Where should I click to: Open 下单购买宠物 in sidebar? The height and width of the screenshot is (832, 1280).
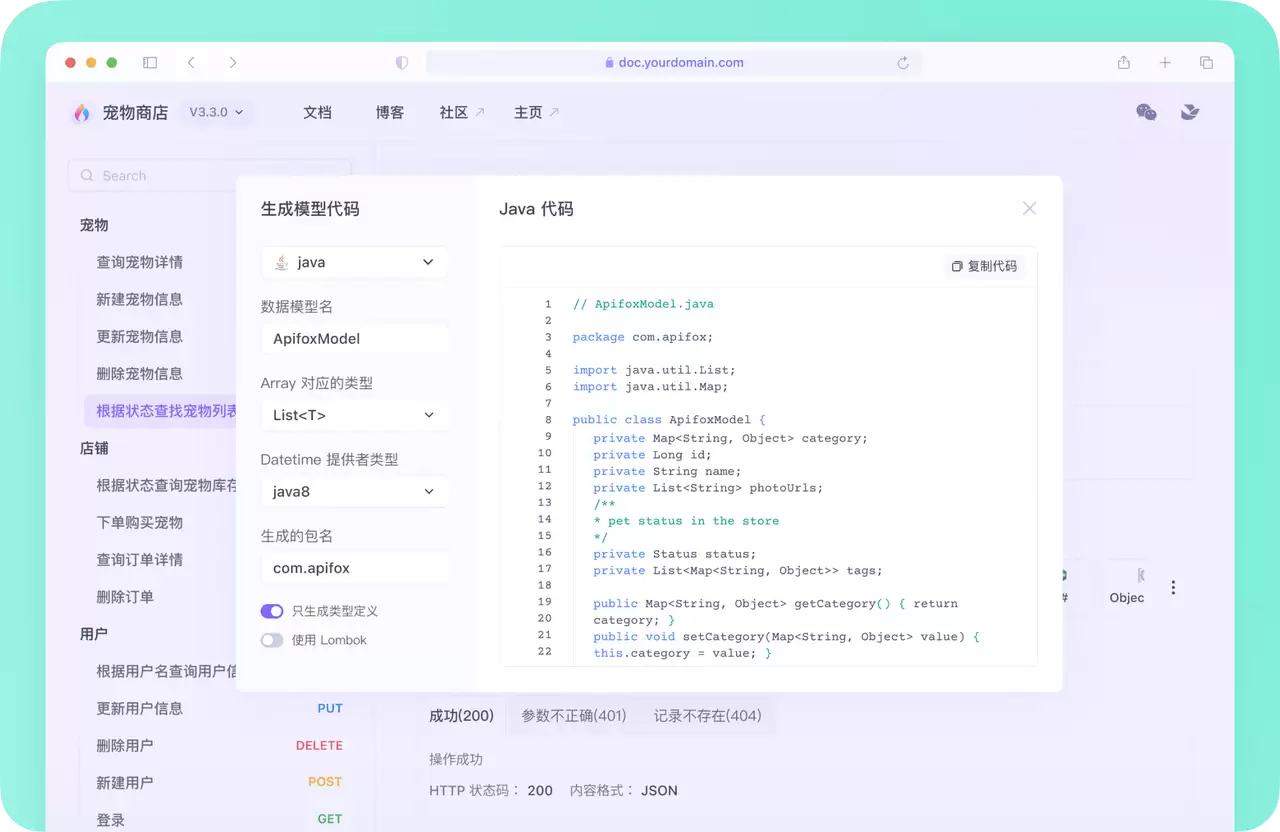coord(140,522)
